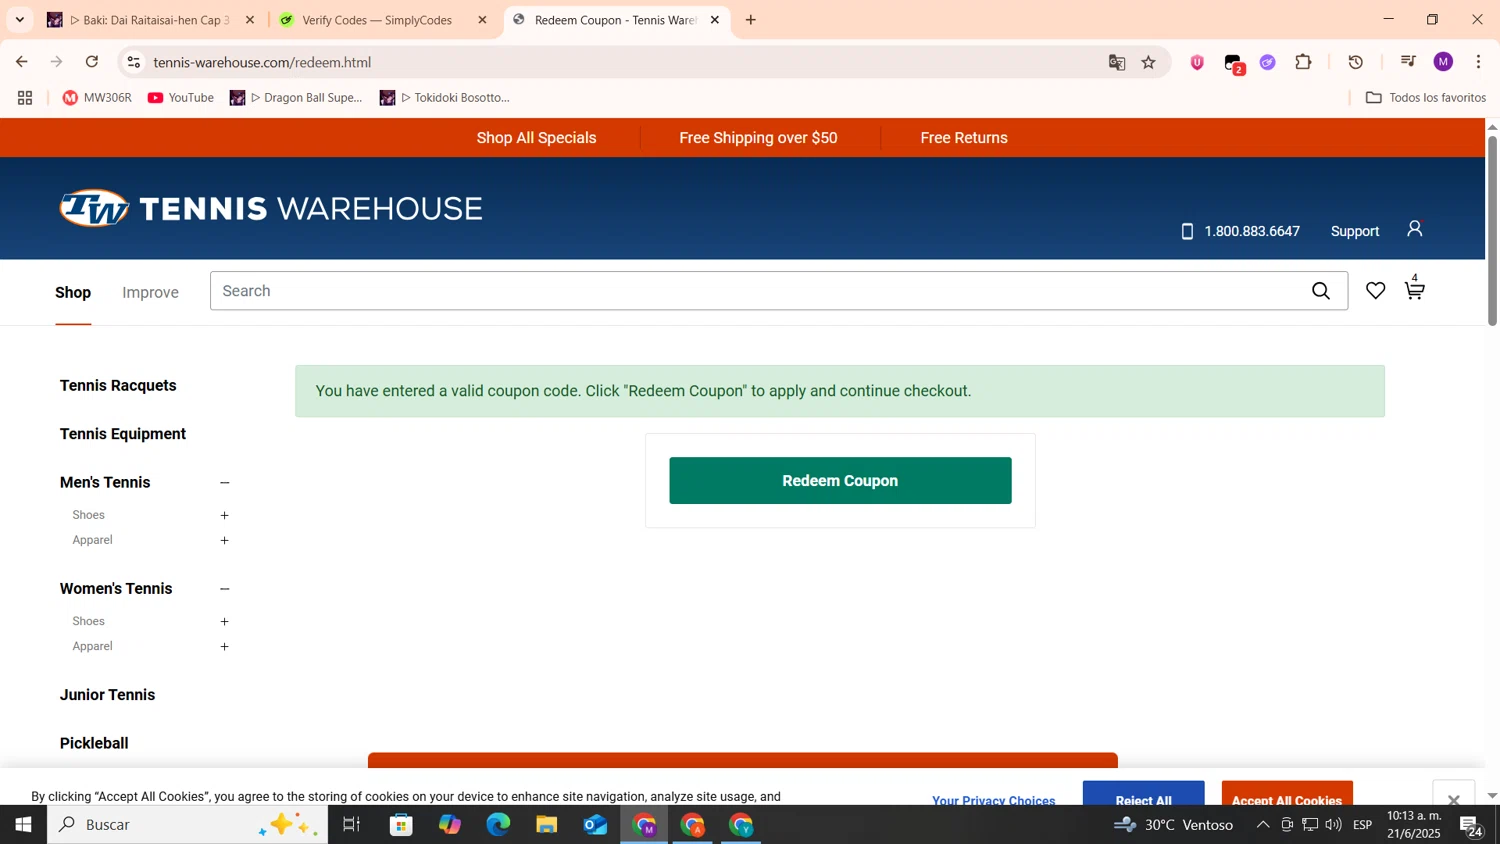
Task: Open the Windows Start menu
Action: (x=23, y=825)
